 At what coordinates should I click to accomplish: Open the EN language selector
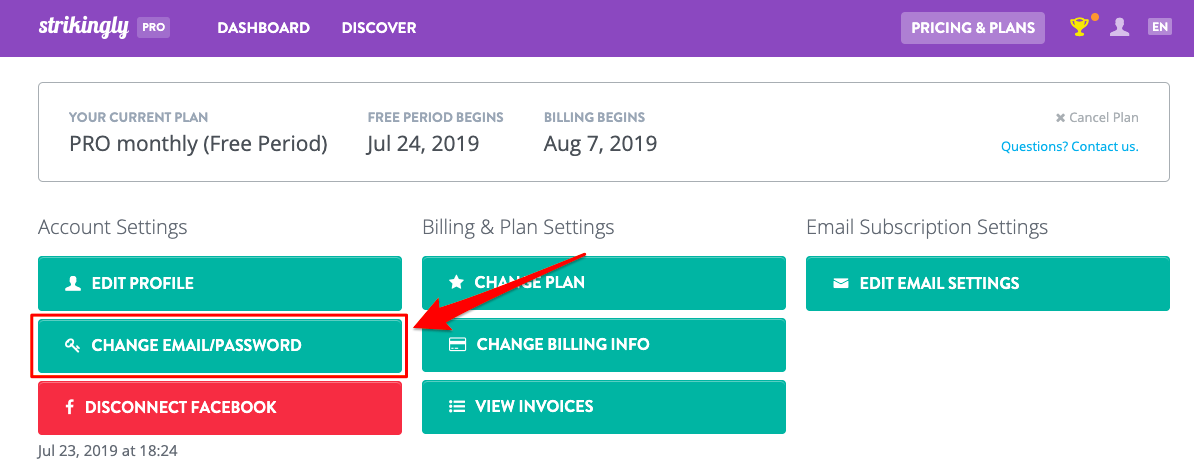click(1160, 27)
